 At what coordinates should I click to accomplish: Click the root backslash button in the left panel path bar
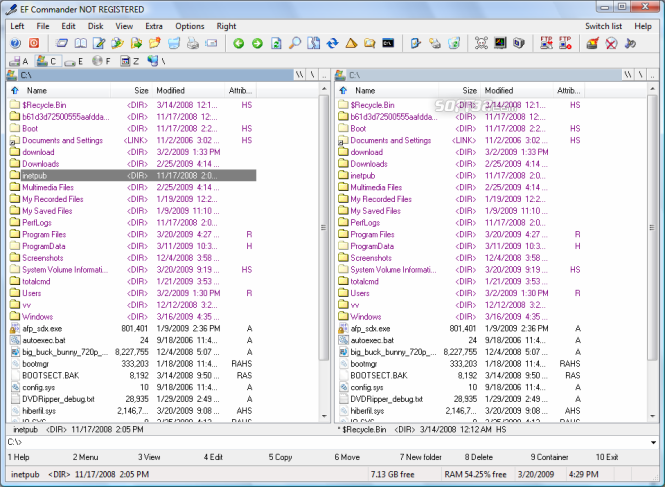(x=312, y=75)
